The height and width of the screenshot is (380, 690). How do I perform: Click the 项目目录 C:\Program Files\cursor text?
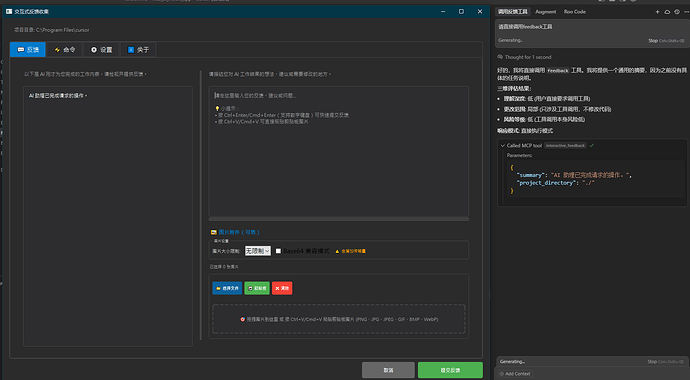(x=51, y=30)
